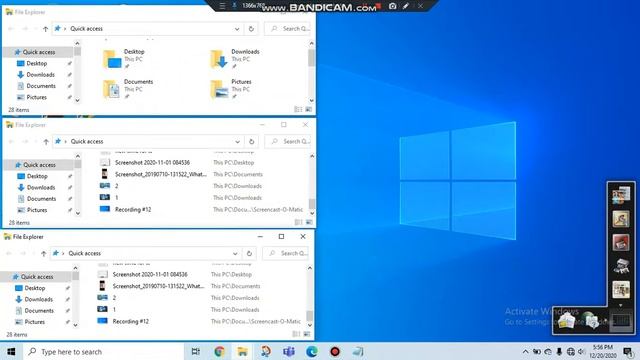Open Task View from taskbar
Screen dimensions: 640x360
coord(196,351)
